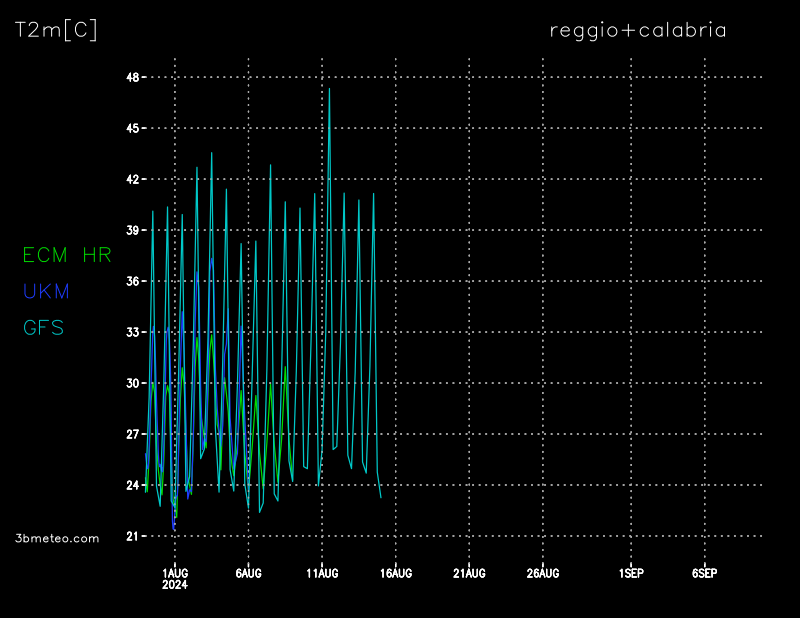Click the highest GFS temperature peak

pos(329,90)
